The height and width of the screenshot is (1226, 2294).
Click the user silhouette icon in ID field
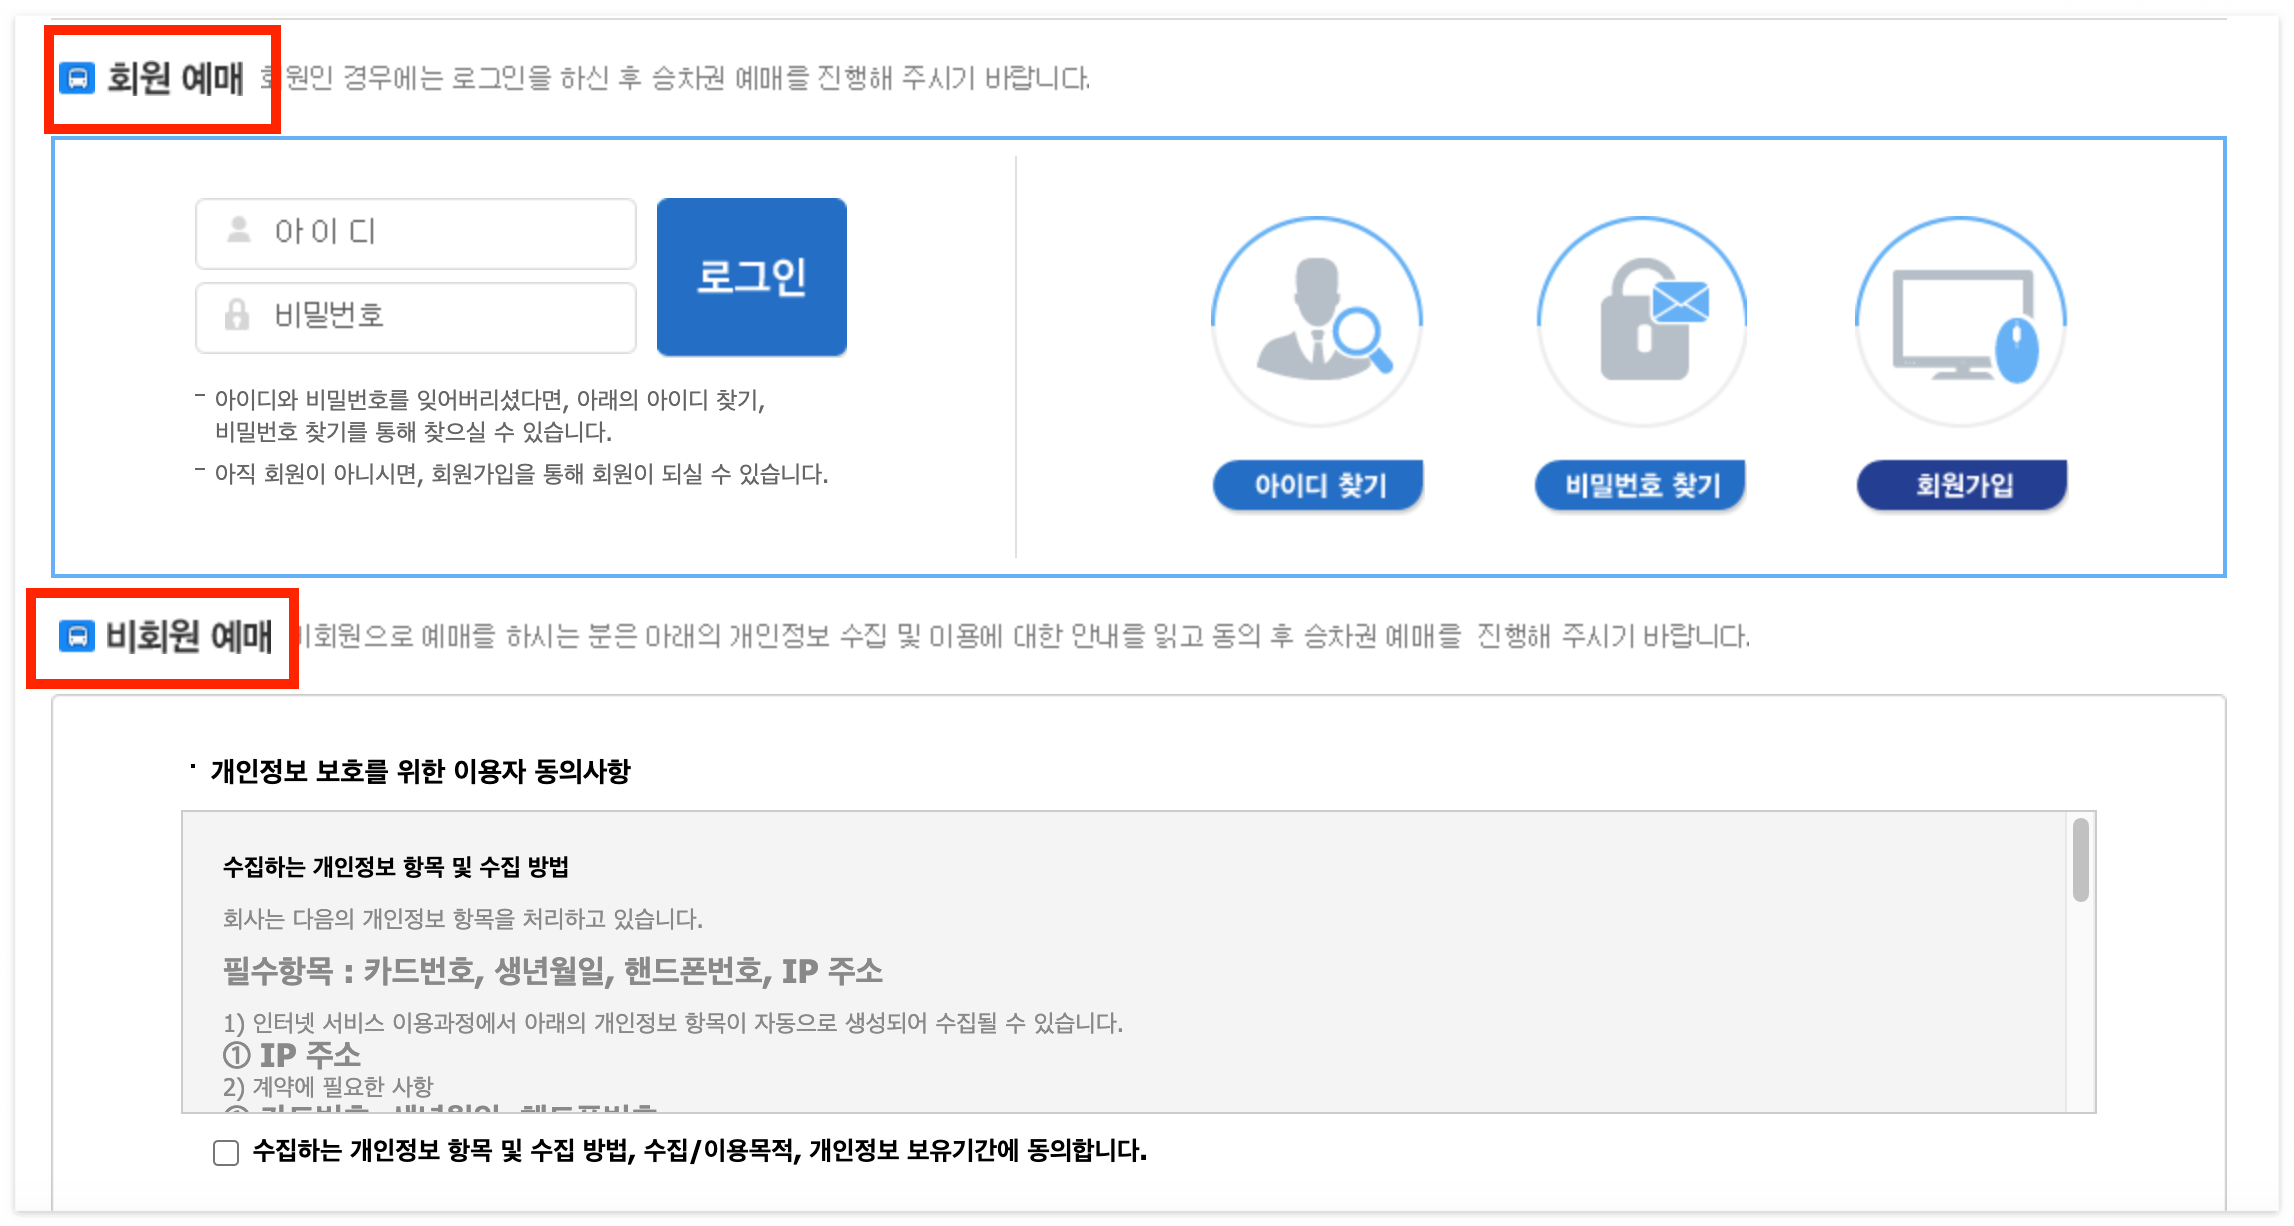click(x=238, y=231)
